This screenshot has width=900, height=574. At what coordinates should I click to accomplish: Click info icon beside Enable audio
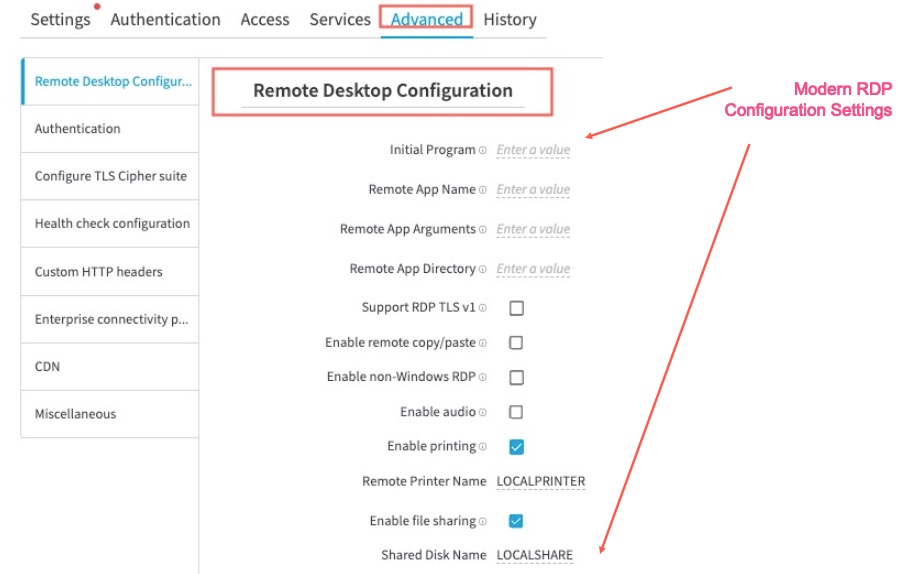pyautogui.click(x=483, y=413)
